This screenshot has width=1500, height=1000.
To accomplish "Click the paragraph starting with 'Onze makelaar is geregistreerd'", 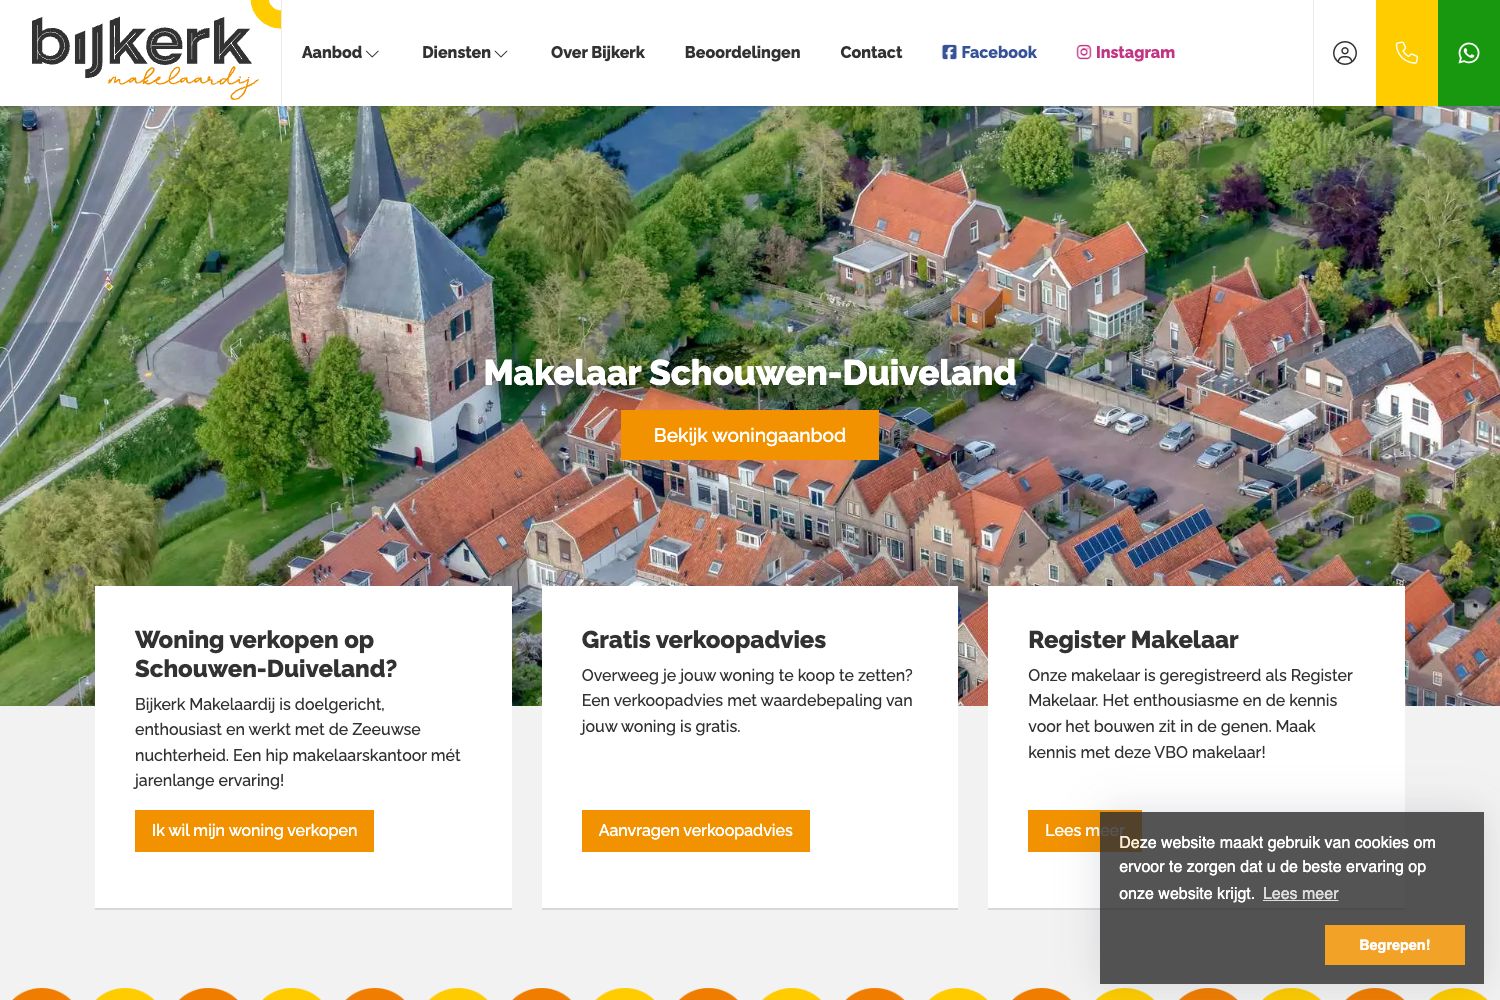I will click(x=1190, y=714).
